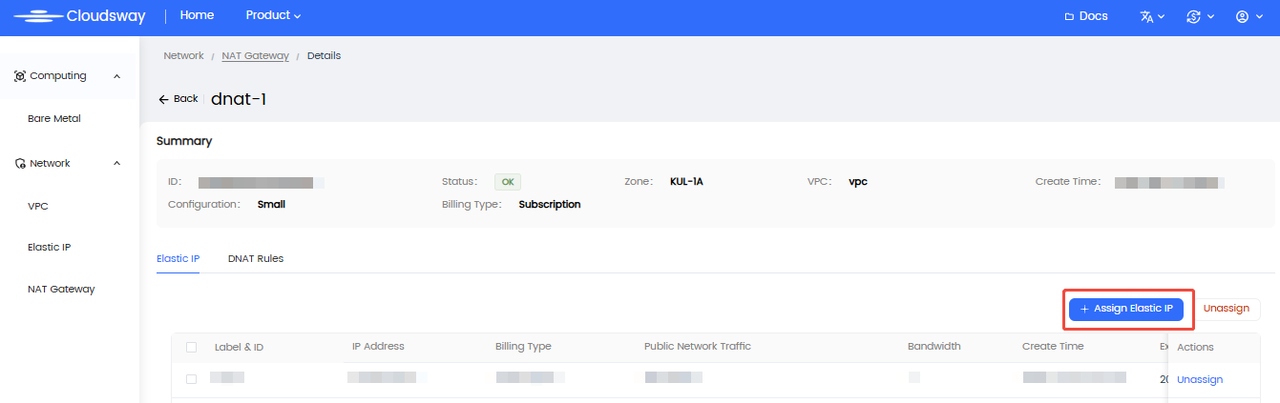Go back using the Back arrow
This screenshot has height=403, width=1280.
[164, 99]
